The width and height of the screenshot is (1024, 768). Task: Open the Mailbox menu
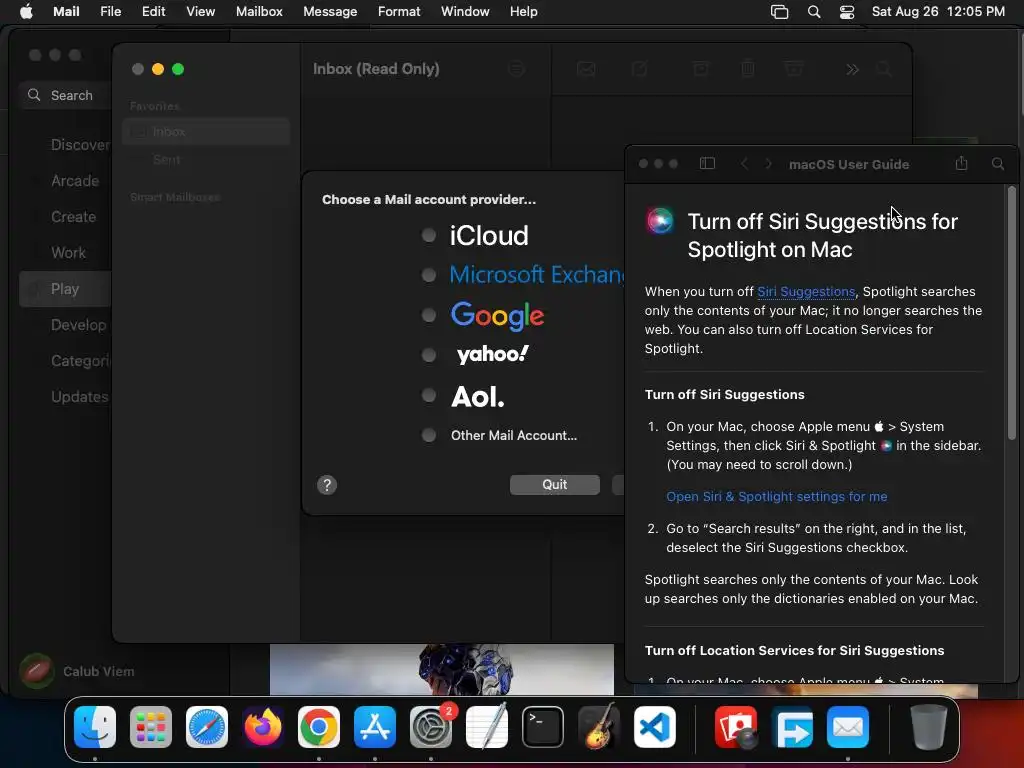pos(259,12)
